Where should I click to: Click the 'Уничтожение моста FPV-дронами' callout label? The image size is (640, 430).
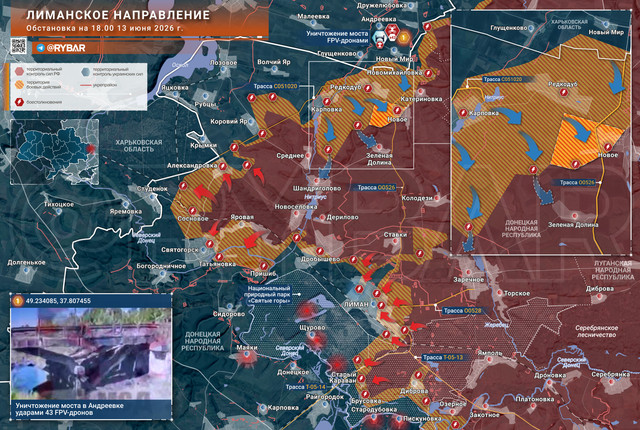[337, 37]
